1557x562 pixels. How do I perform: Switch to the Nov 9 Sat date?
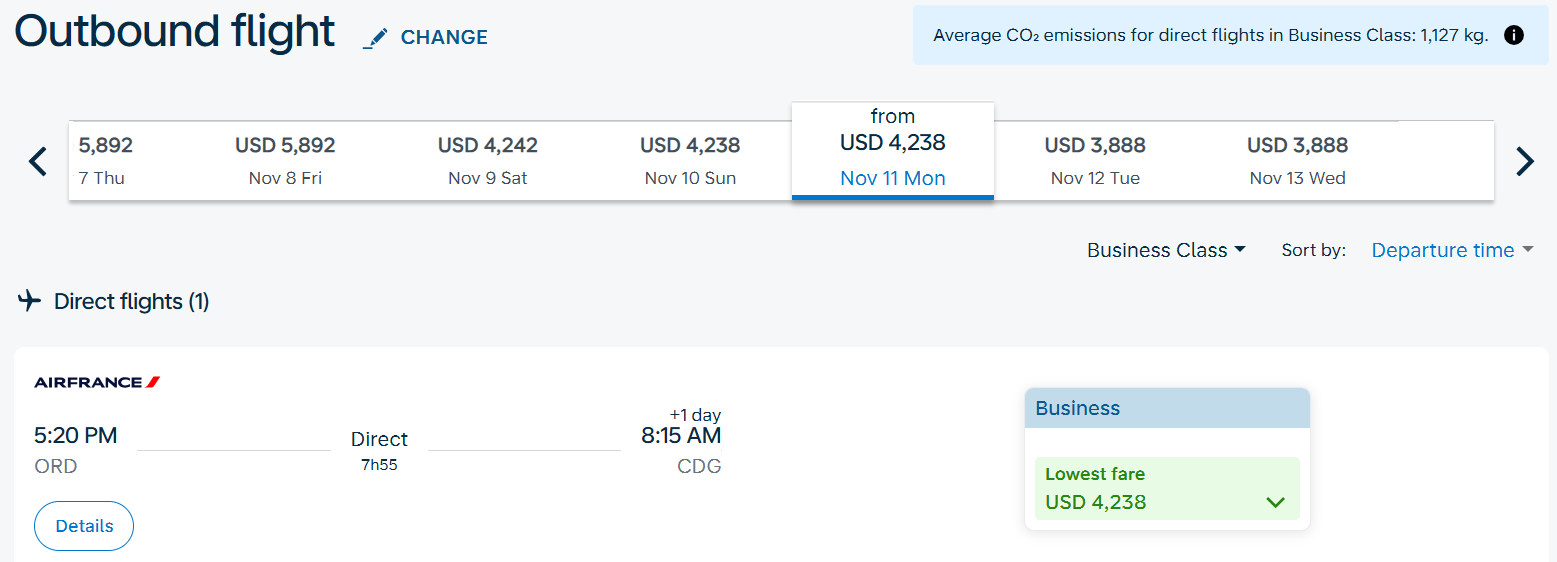click(488, 161)
